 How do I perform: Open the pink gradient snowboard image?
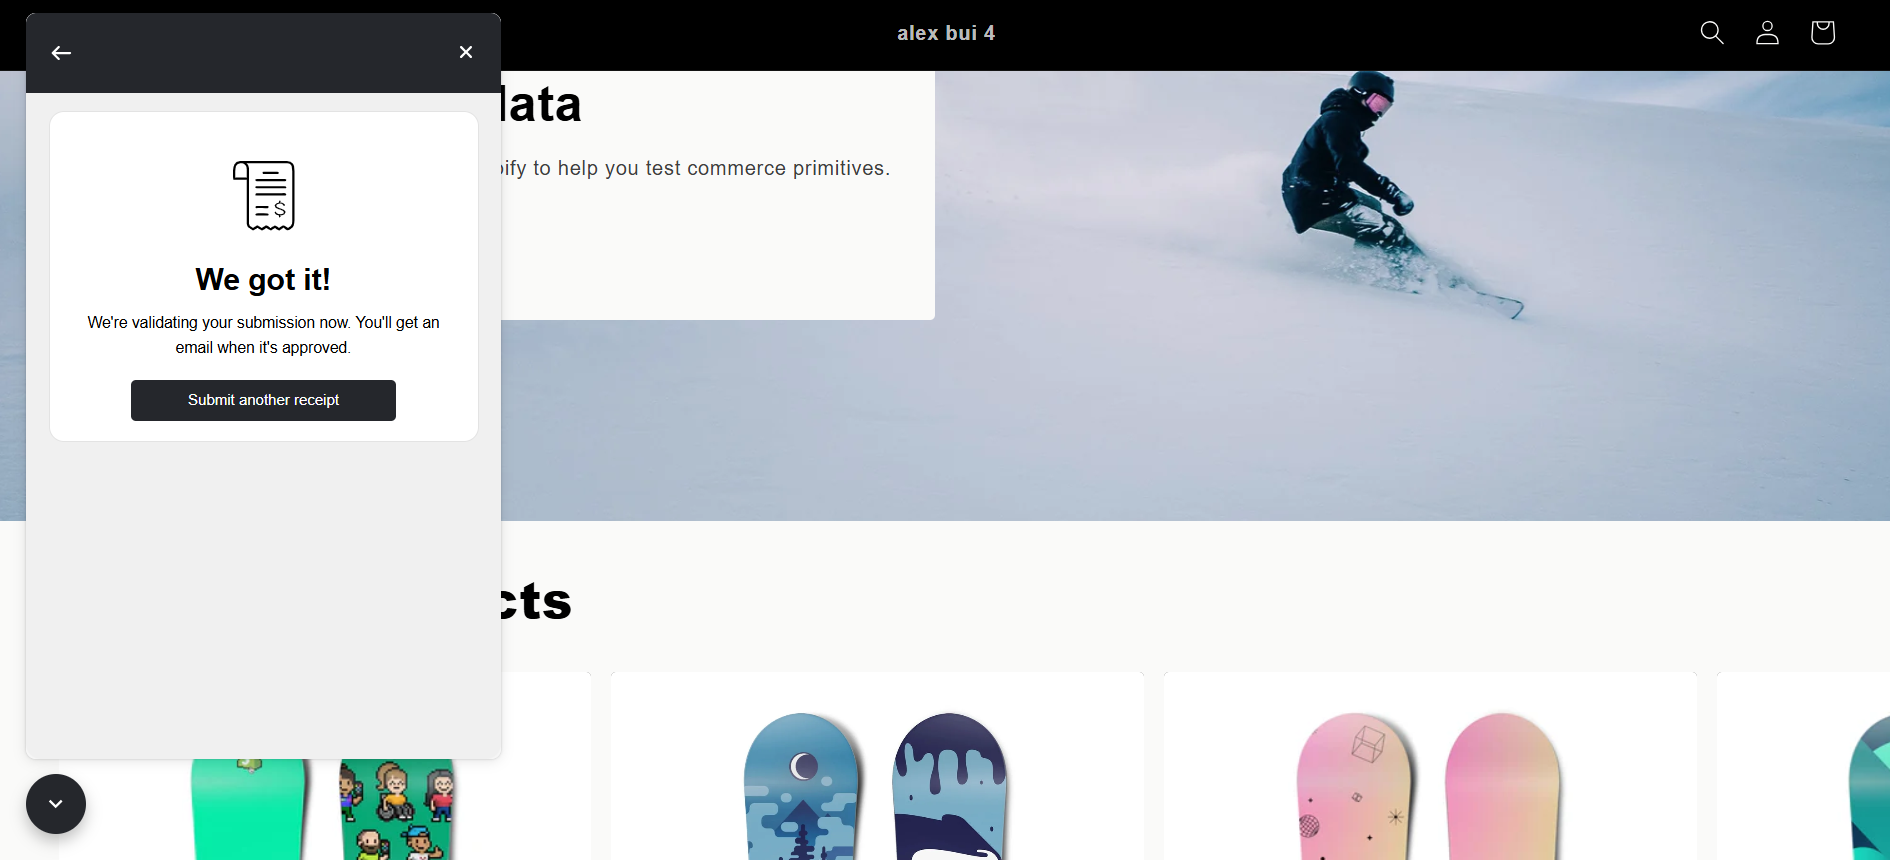pyautogui.click(x=1502, y=787)
